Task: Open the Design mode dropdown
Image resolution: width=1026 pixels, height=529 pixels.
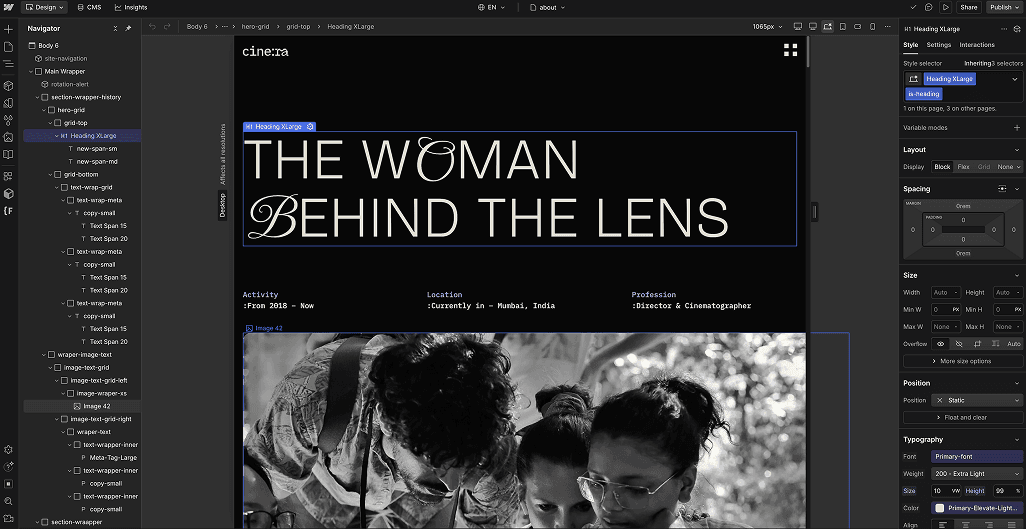Action: point(44,7)
